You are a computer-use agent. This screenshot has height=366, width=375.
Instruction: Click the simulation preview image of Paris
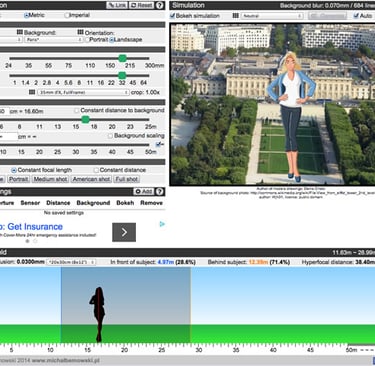pyautogui.click(x=272, y=104)
